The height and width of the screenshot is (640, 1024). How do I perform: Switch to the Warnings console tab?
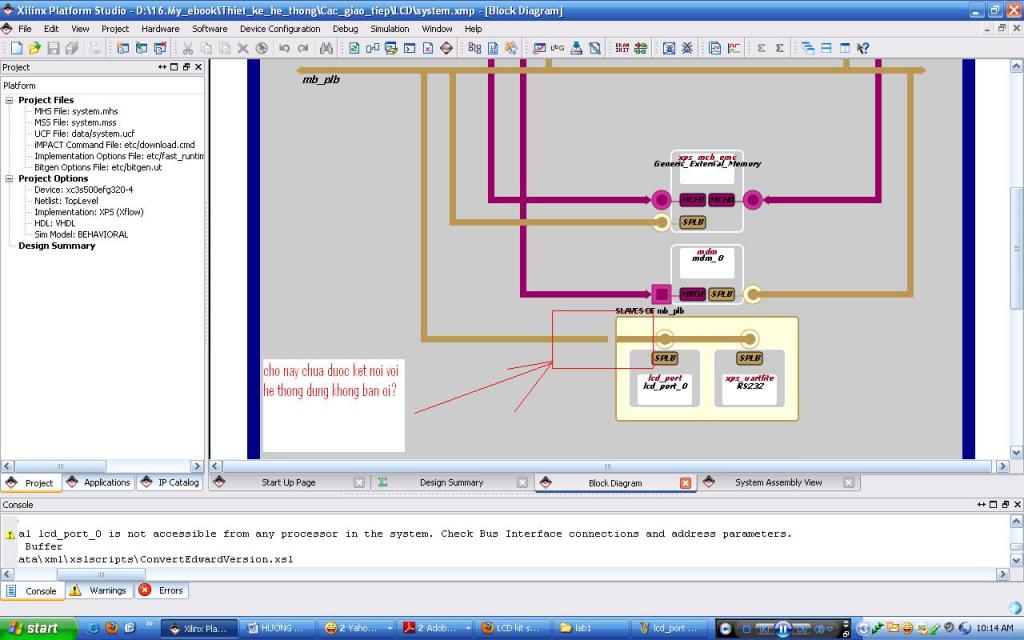[x=99, y=590]
